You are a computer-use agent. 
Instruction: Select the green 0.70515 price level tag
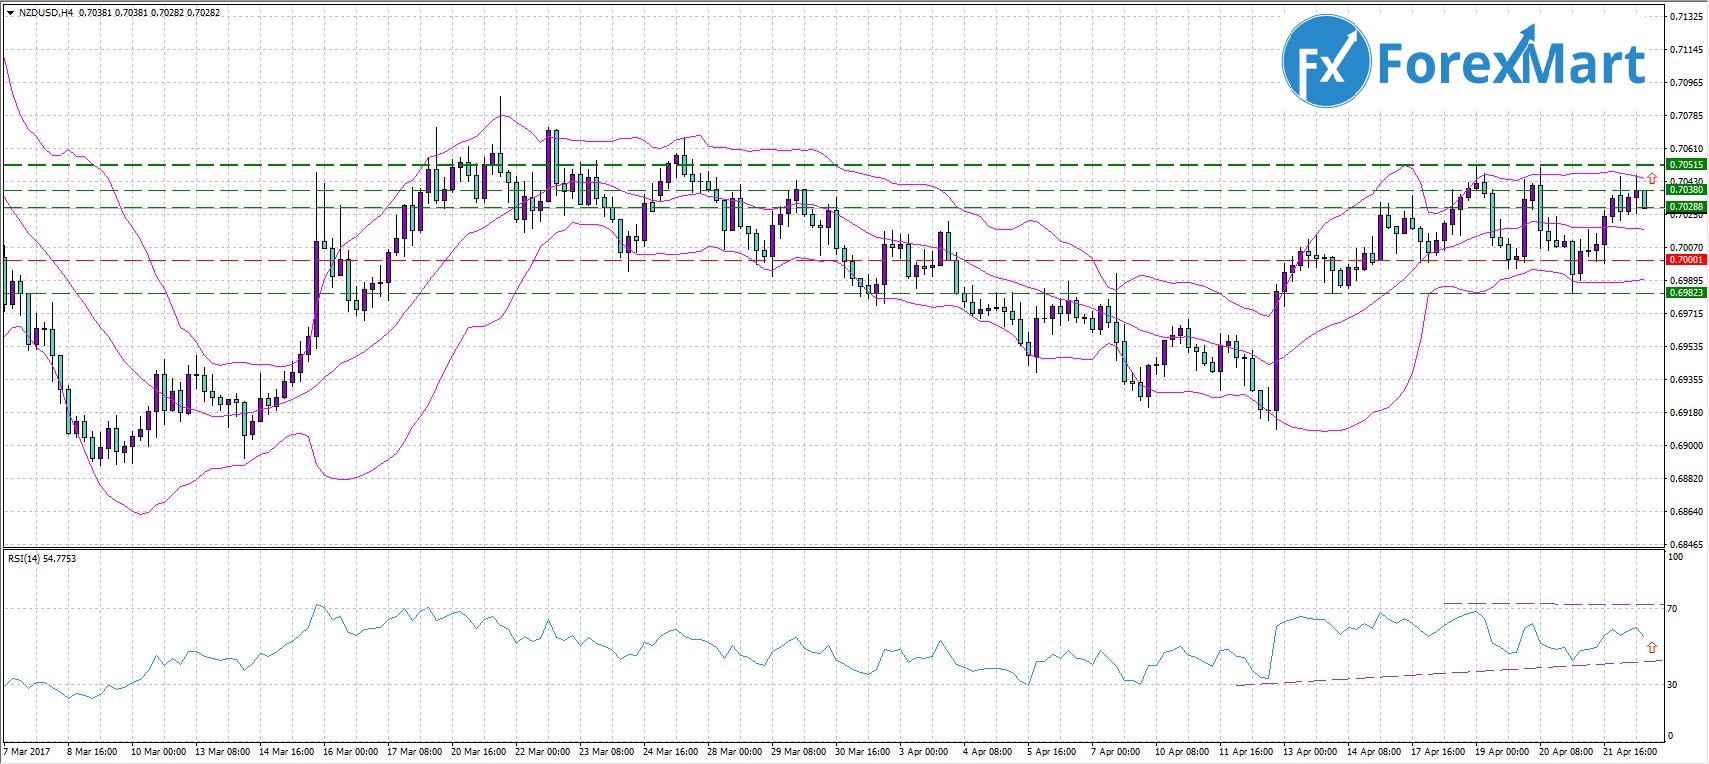[x=1686, y=164]
